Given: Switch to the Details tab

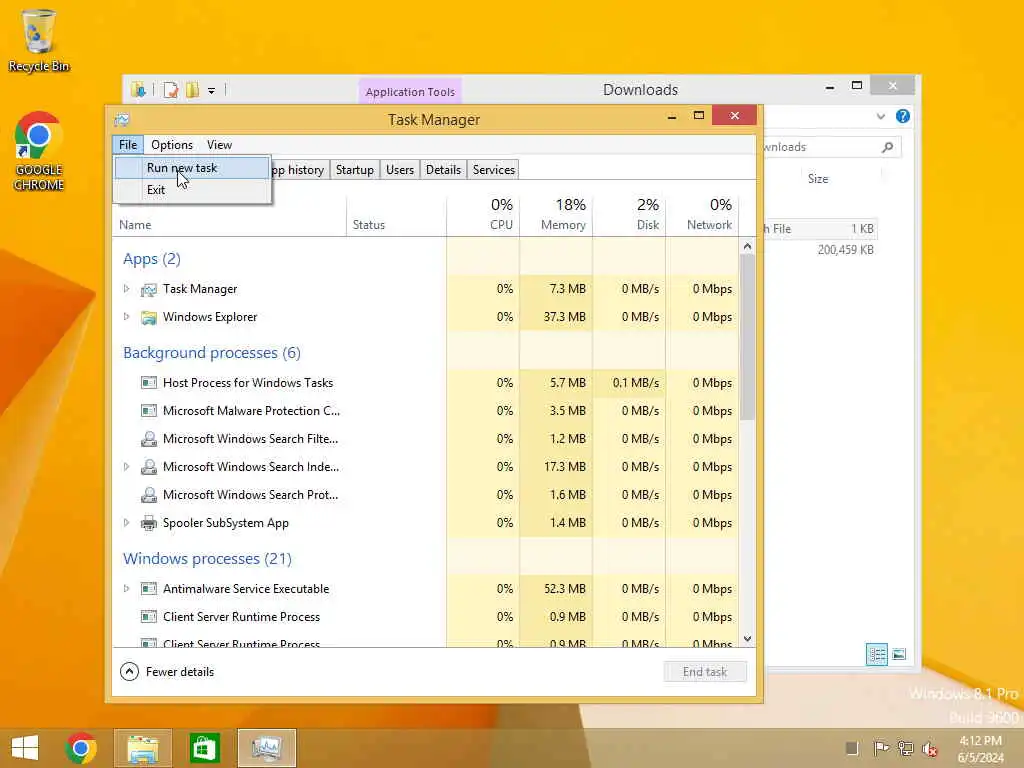Looking at the screenshot, I should (x=443, y=170).
